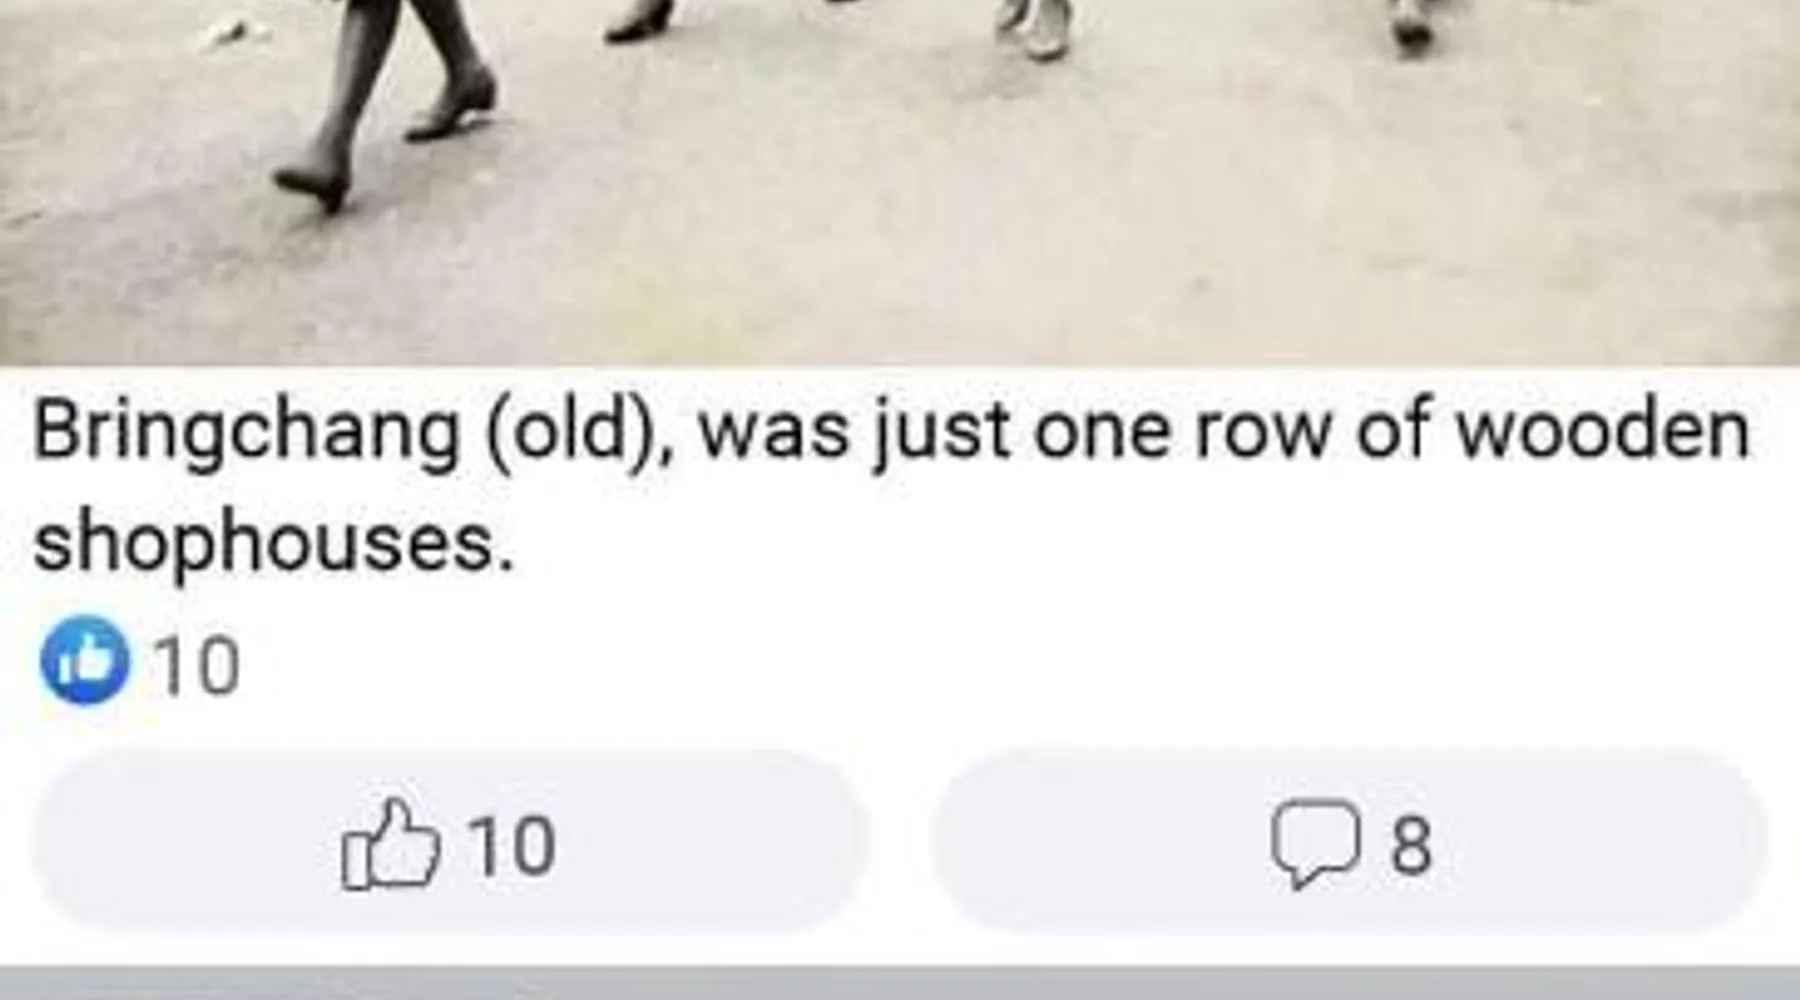Screen dimensions: 1800x1000
Task: Click the blank right side of the Comment pill
Action: [1600, 842]
